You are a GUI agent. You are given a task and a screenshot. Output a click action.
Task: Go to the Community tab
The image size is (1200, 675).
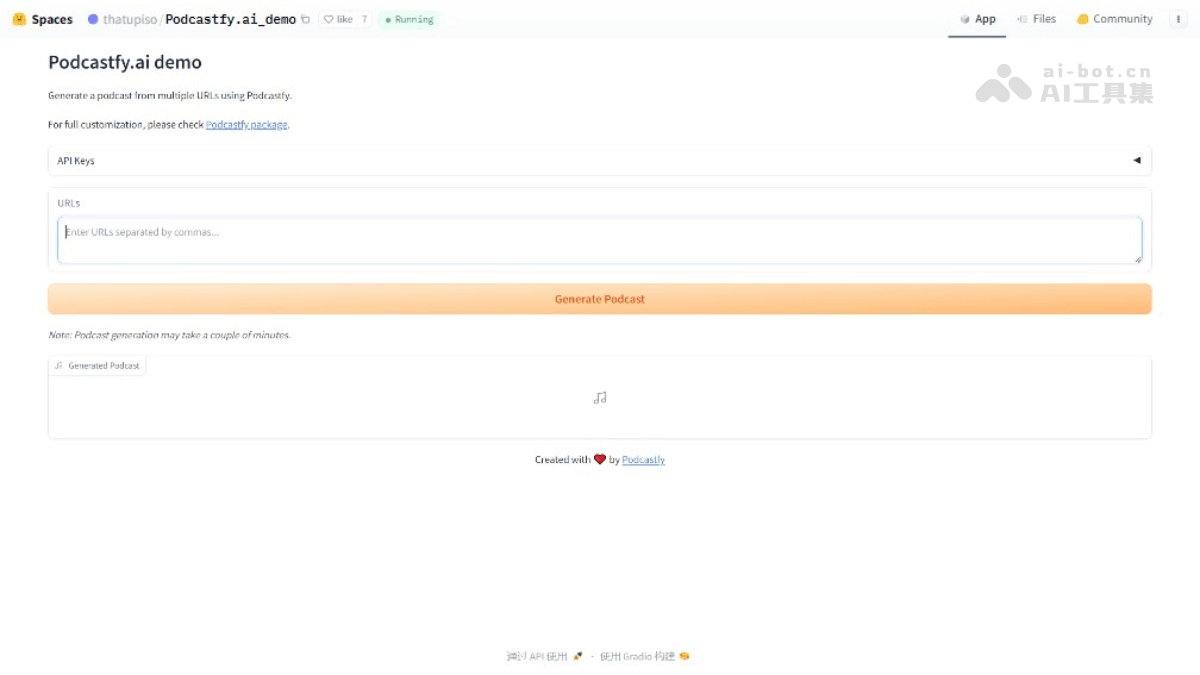point(1114,19)
